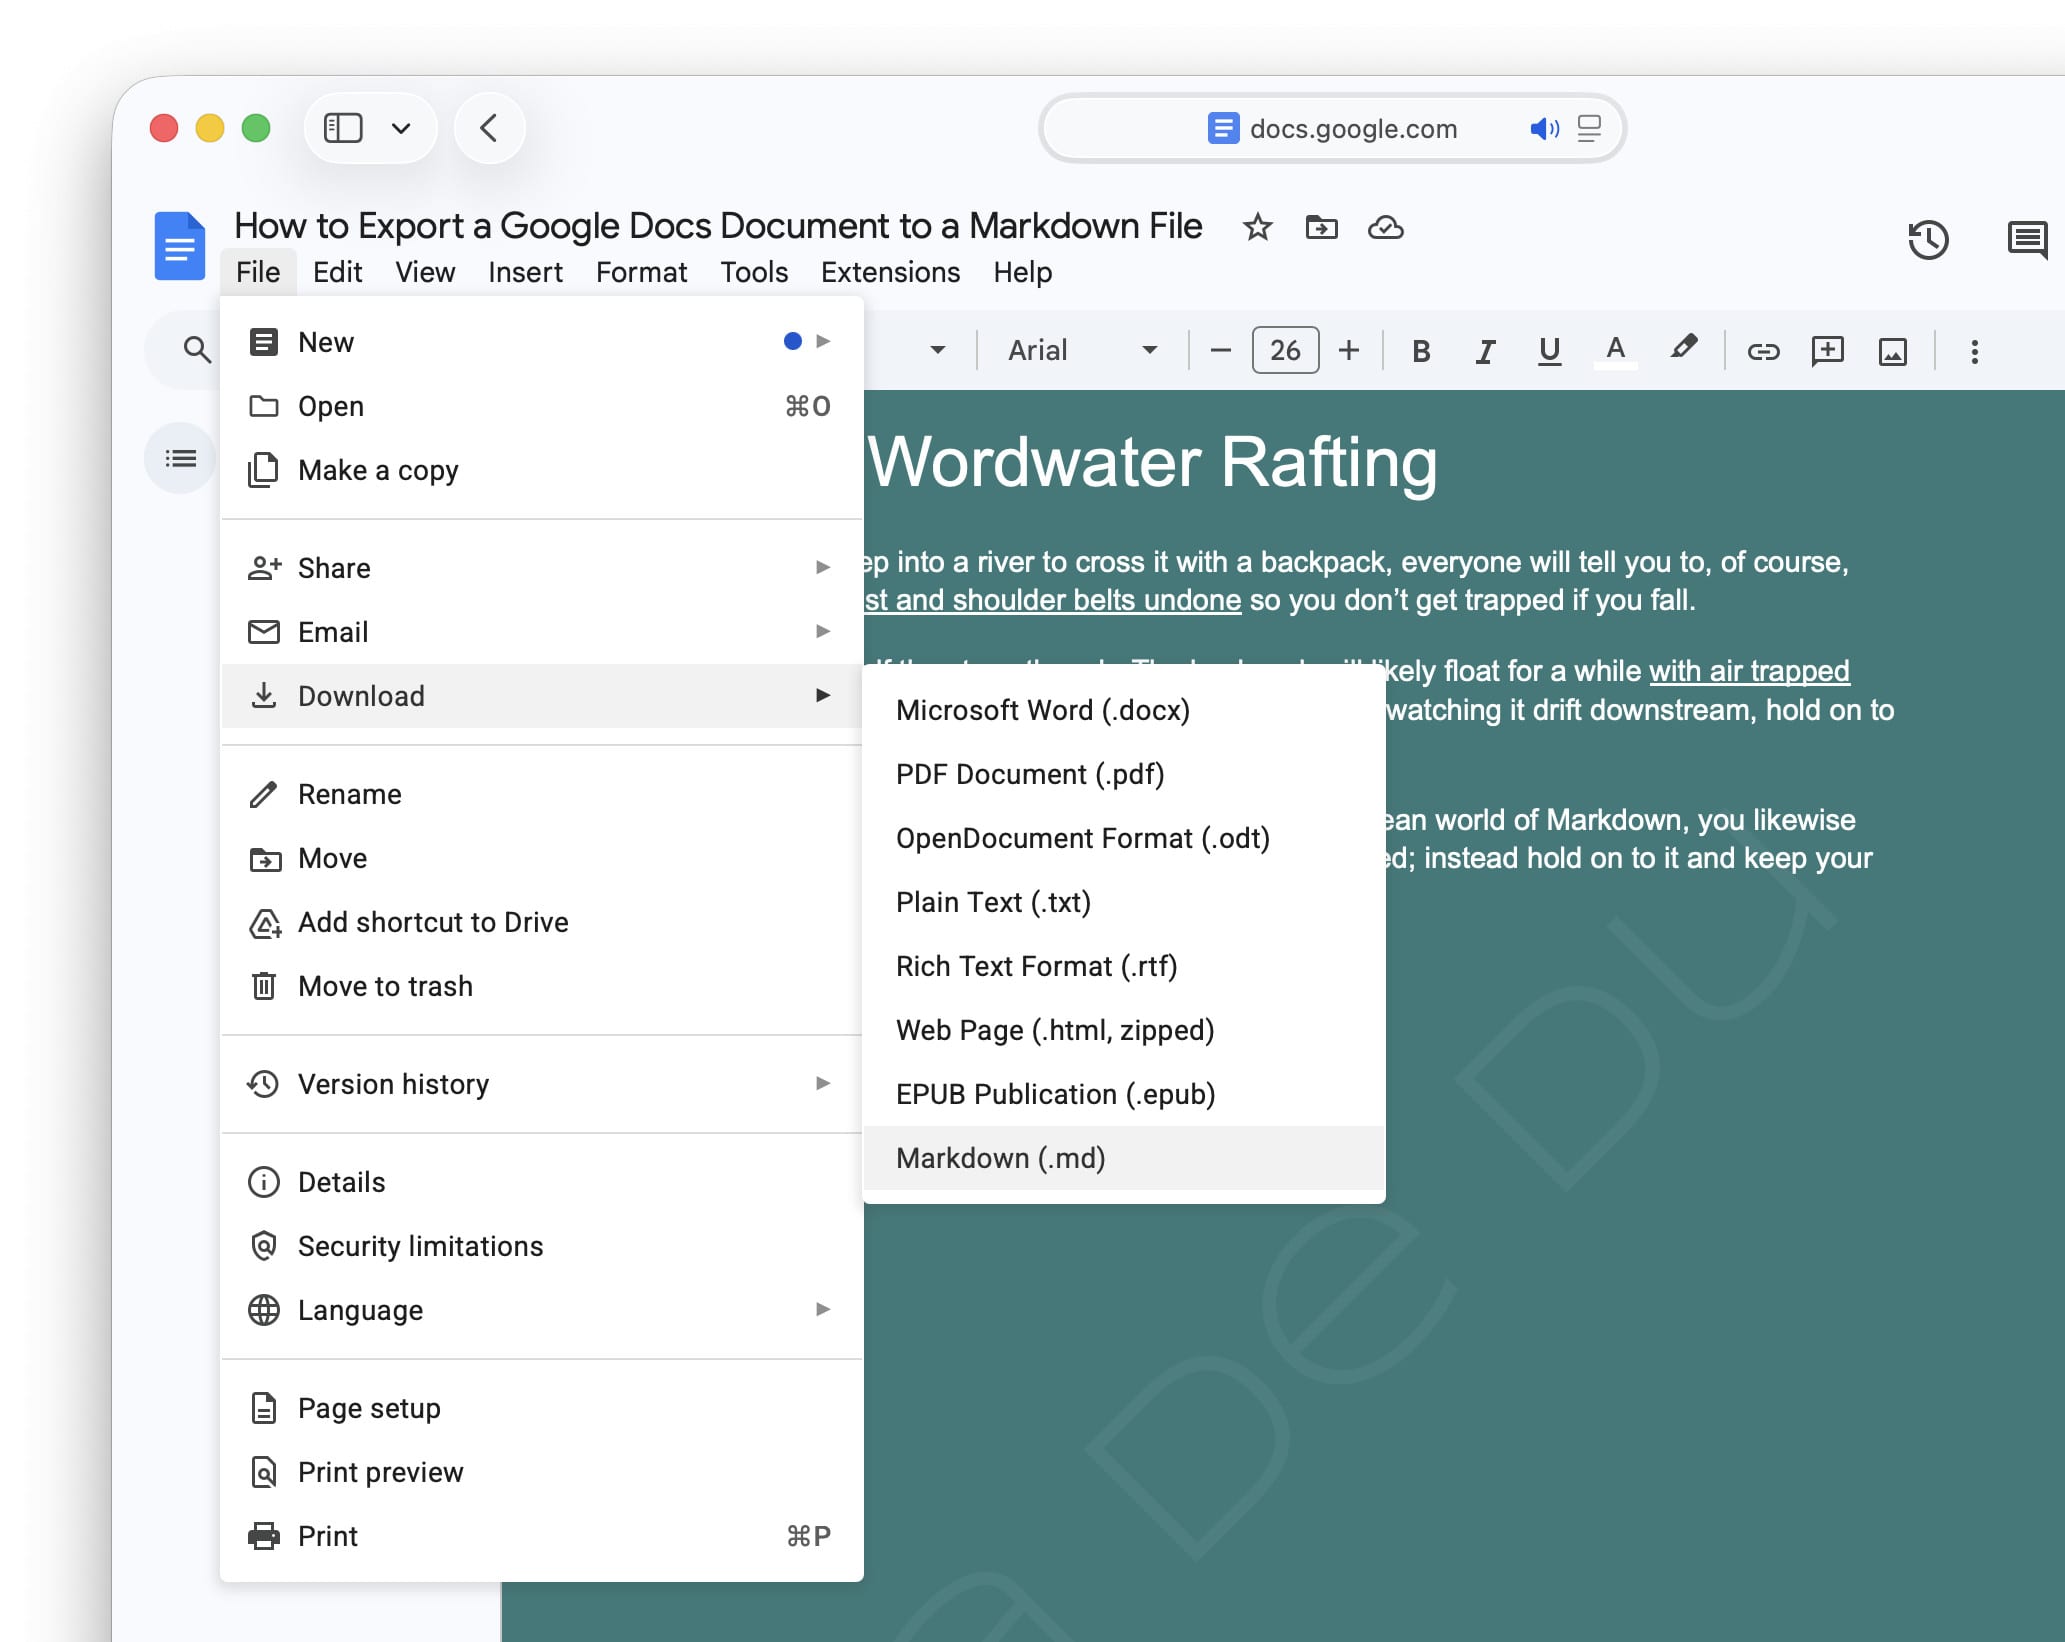The width and height of the screenshot is (2065, 1642).
Task: Toggle Bold formatting
Action: [x=1420, y=351]
